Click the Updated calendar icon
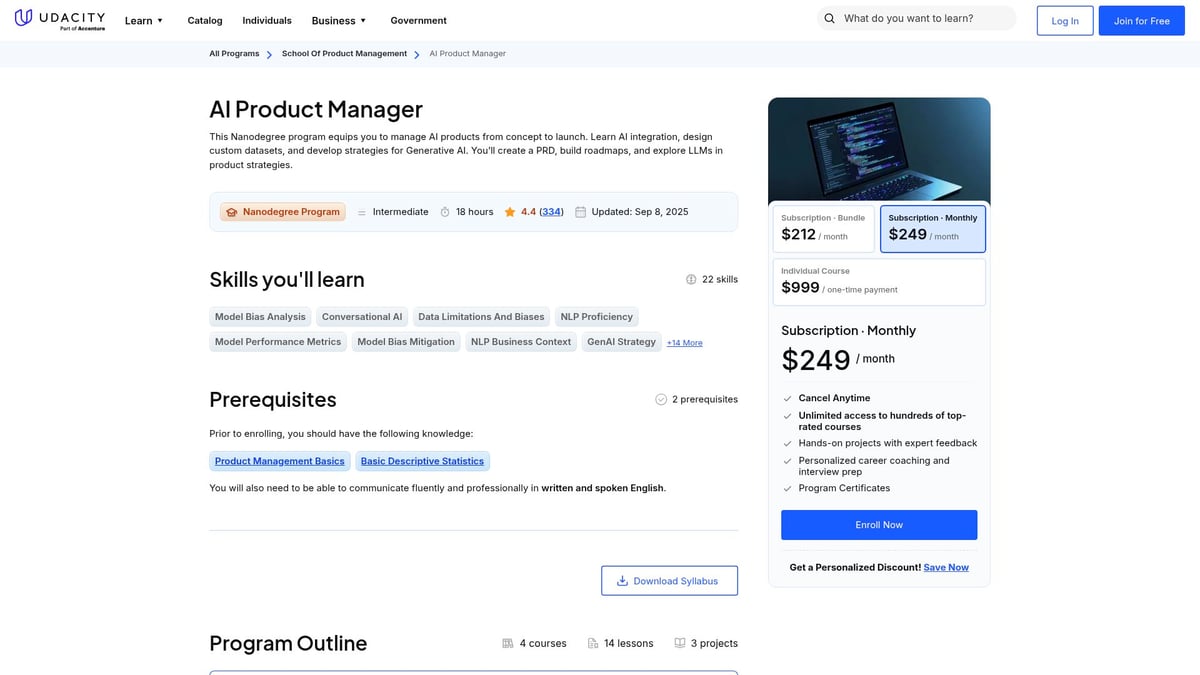Viewport: 1200px width, 675px height. [580, 212]
